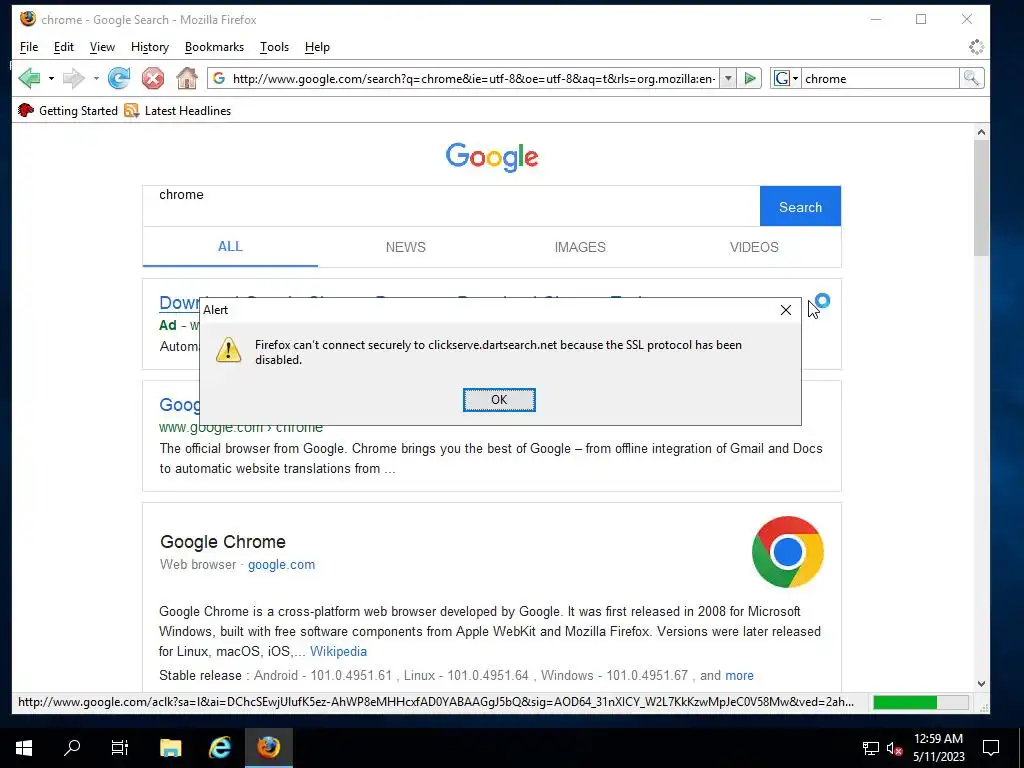Launch Internet Explorer from the taskbar
Viewport: 1024px width, 768px height.
tap(220, 748)
